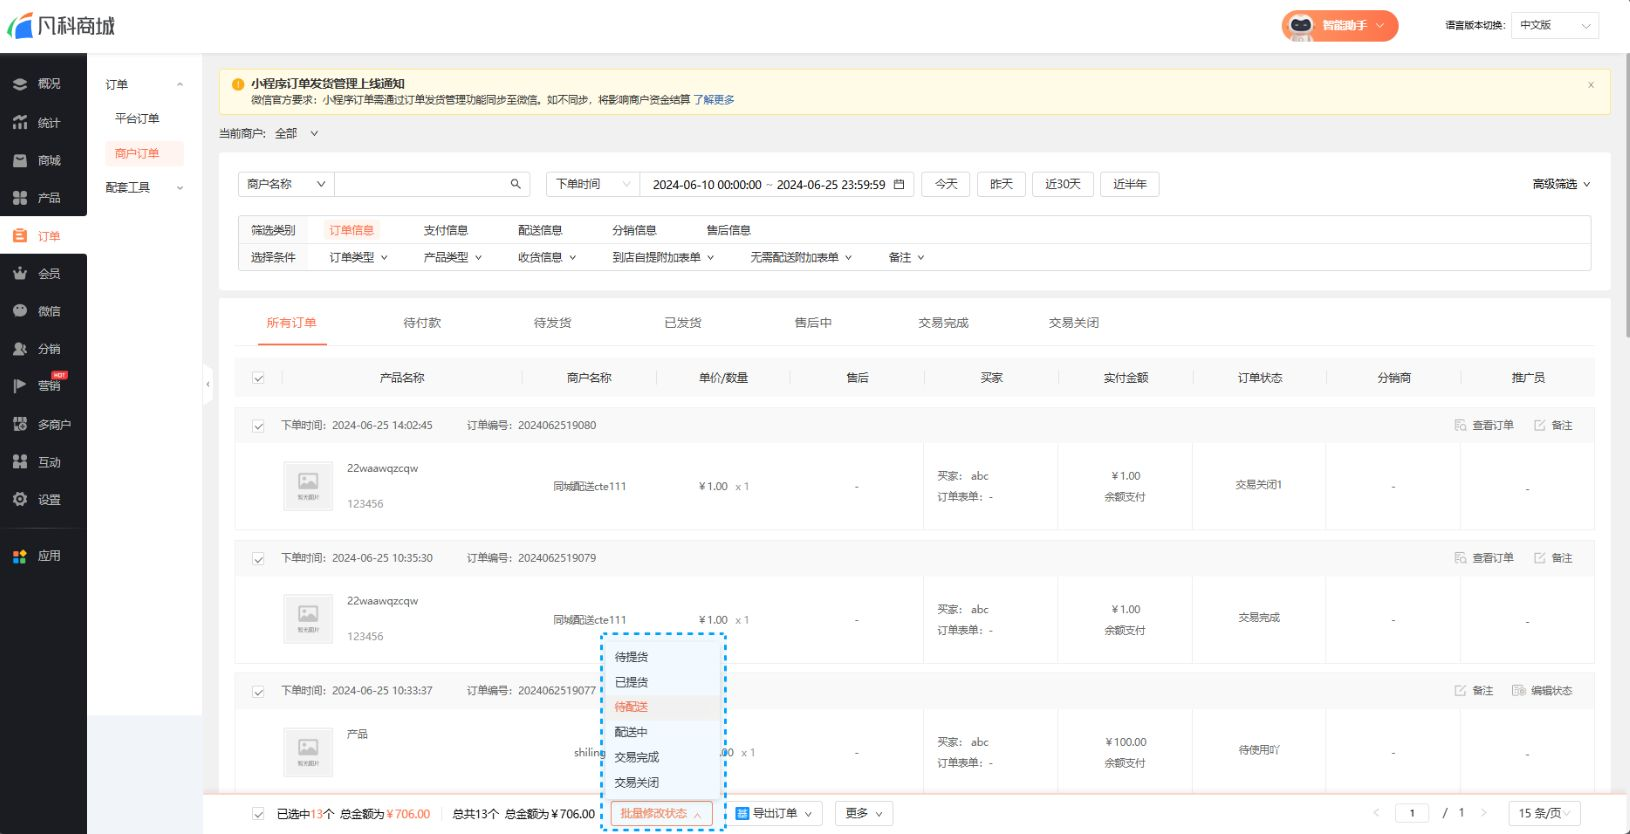Click the 今天 date button
Screen dimensions: 1630x834
click(946, 184)
